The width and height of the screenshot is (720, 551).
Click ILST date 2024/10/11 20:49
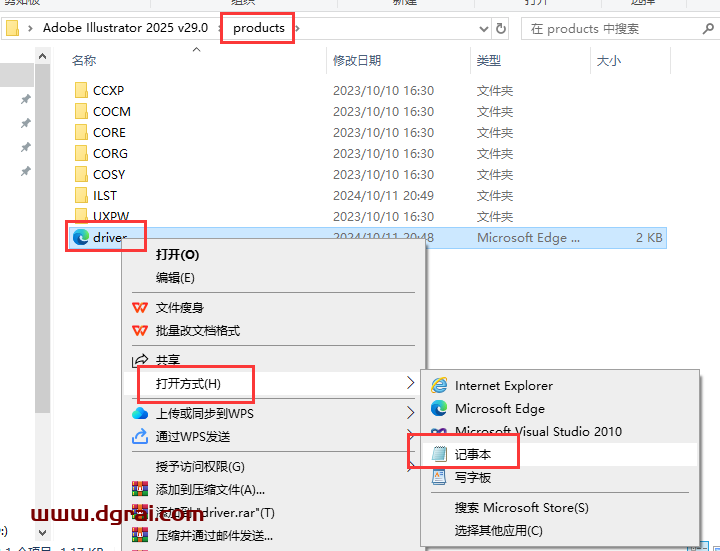(383, 196)
